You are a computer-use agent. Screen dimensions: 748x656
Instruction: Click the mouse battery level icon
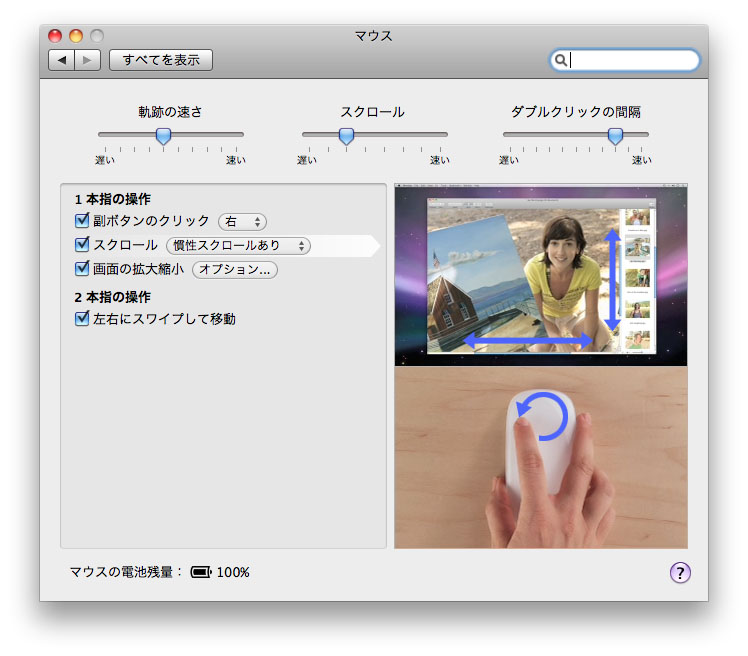point(201,572)
